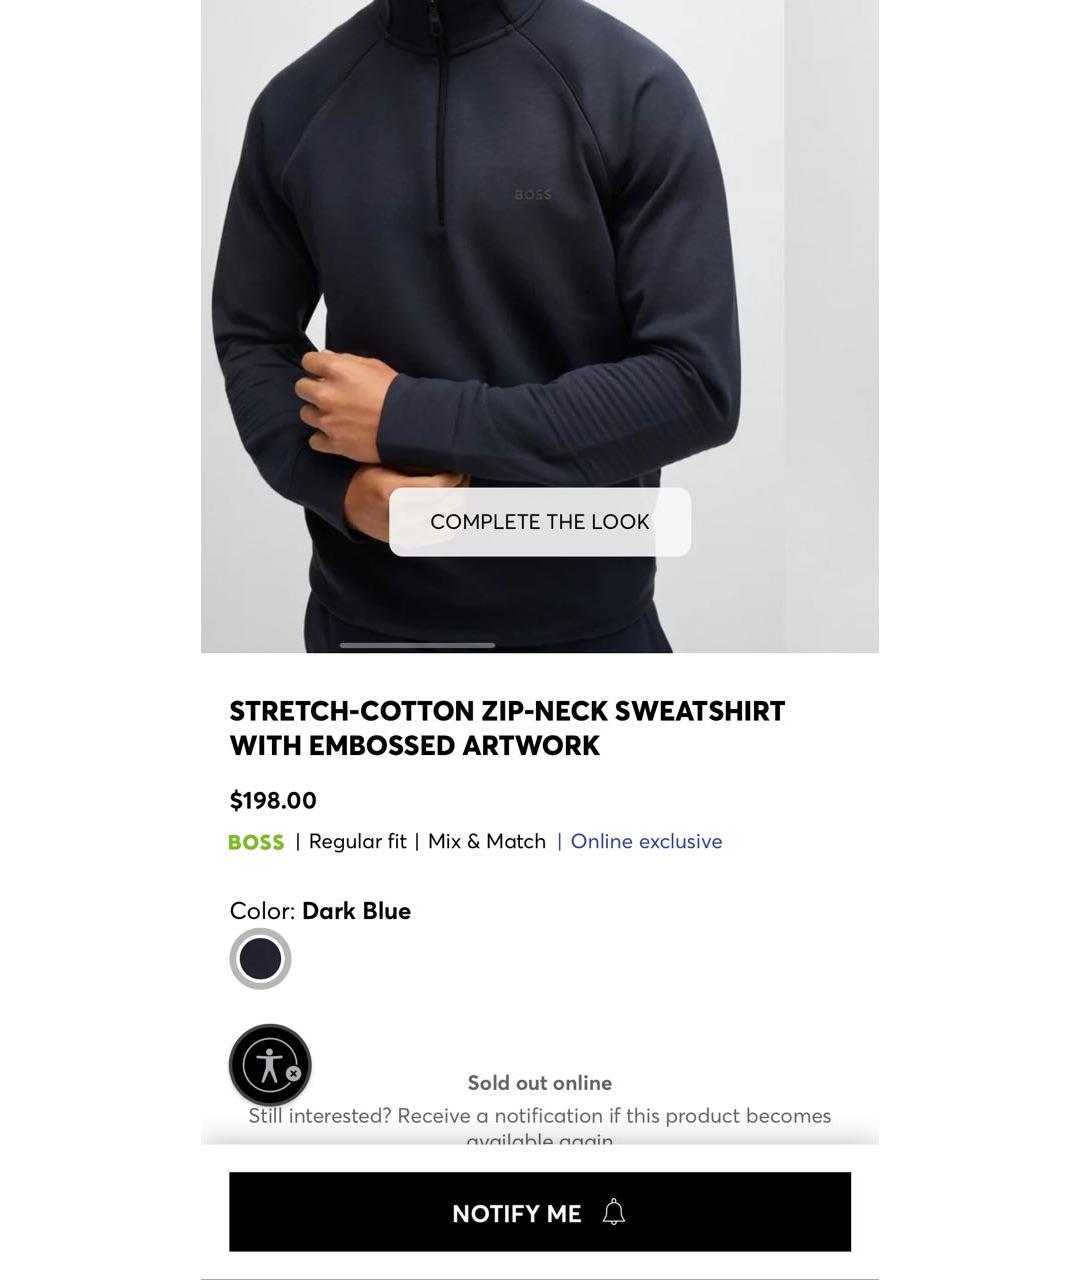This screenshot has width=1080, height=1280.
Task: Open the Online exclusive link
Action: 646,842
